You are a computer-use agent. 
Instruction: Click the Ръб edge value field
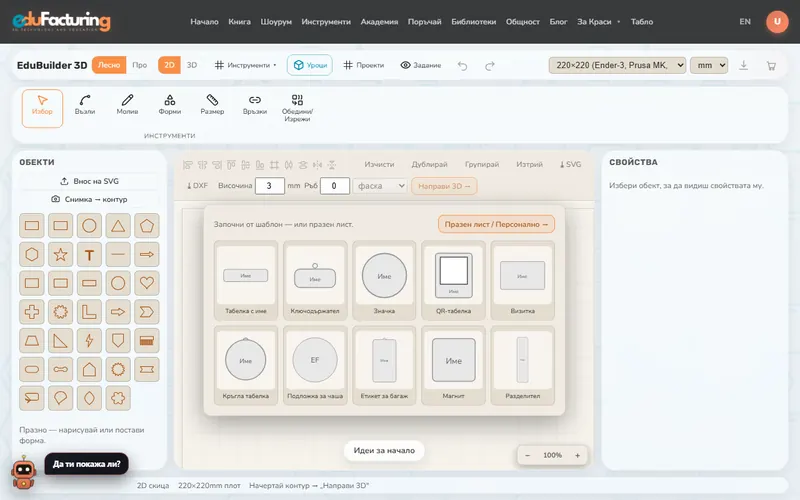pos(334,186)
